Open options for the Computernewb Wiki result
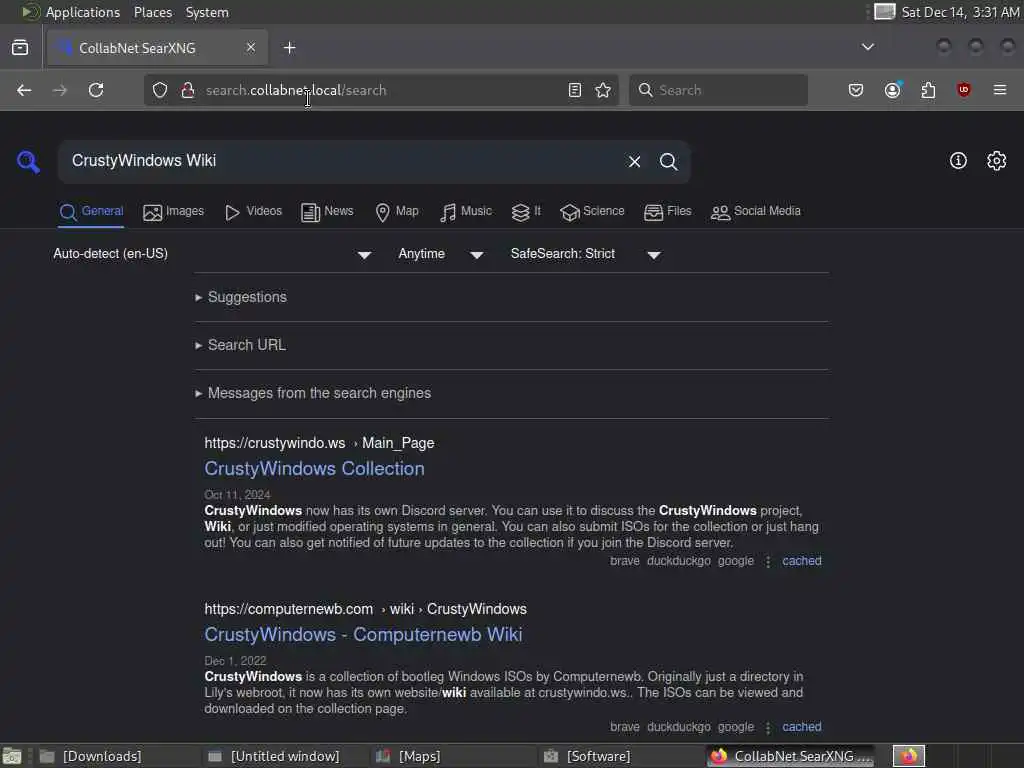The width and height of the screenshot is (1024, 768). coord(768,728)
